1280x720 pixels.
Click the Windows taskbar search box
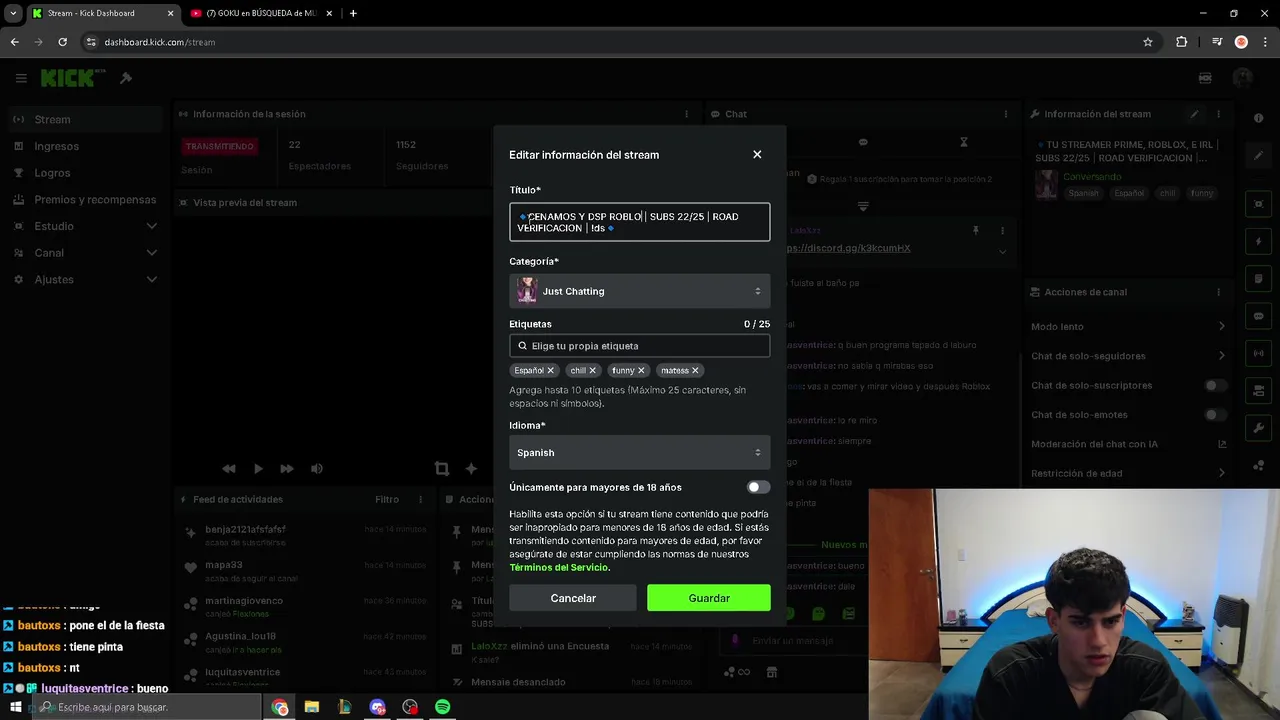(x=147, y=707)
